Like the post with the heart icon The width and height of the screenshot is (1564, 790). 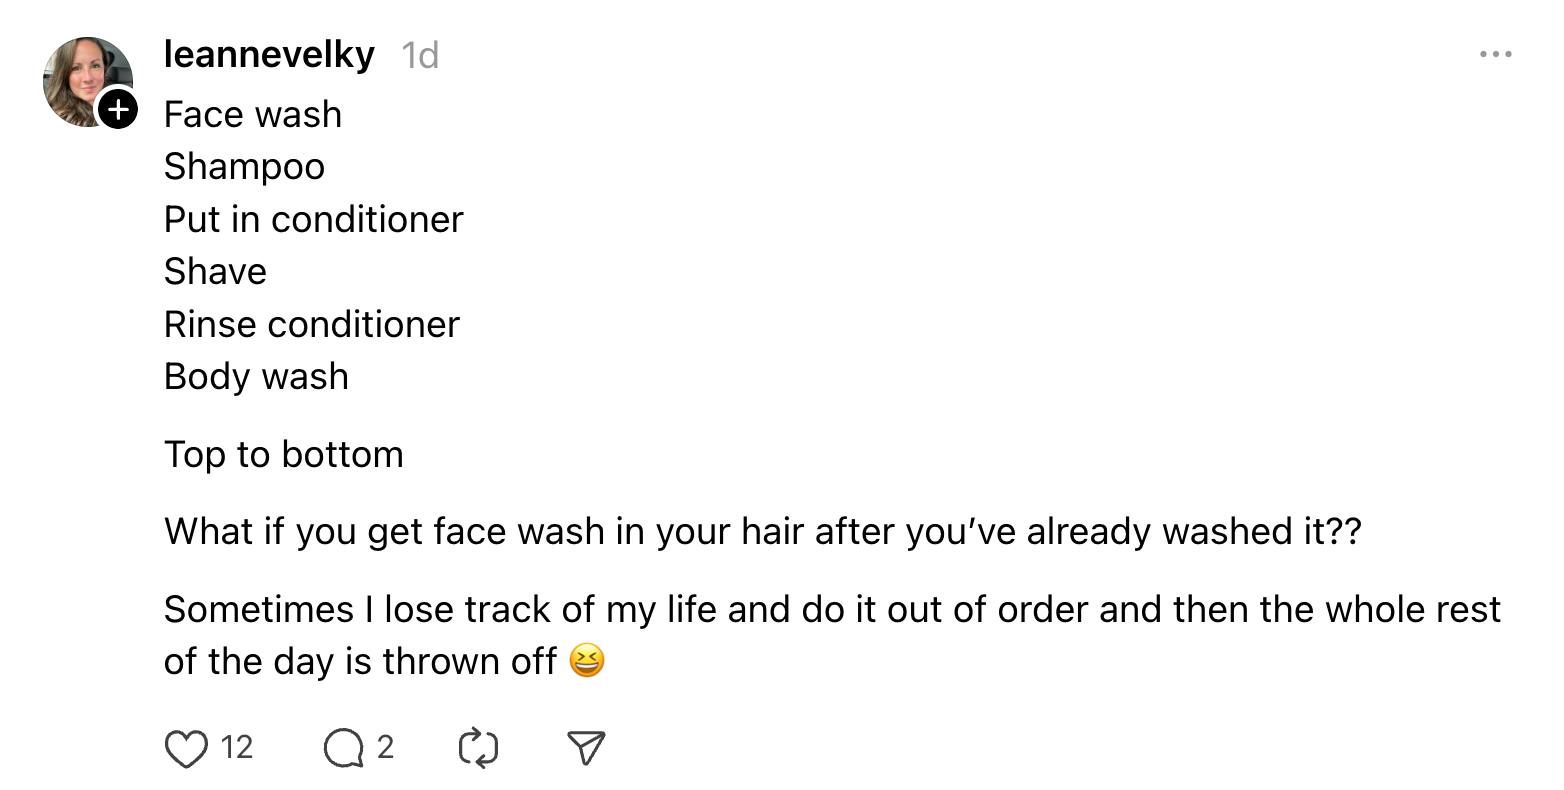pyautogui.click(x=187, y=748)
